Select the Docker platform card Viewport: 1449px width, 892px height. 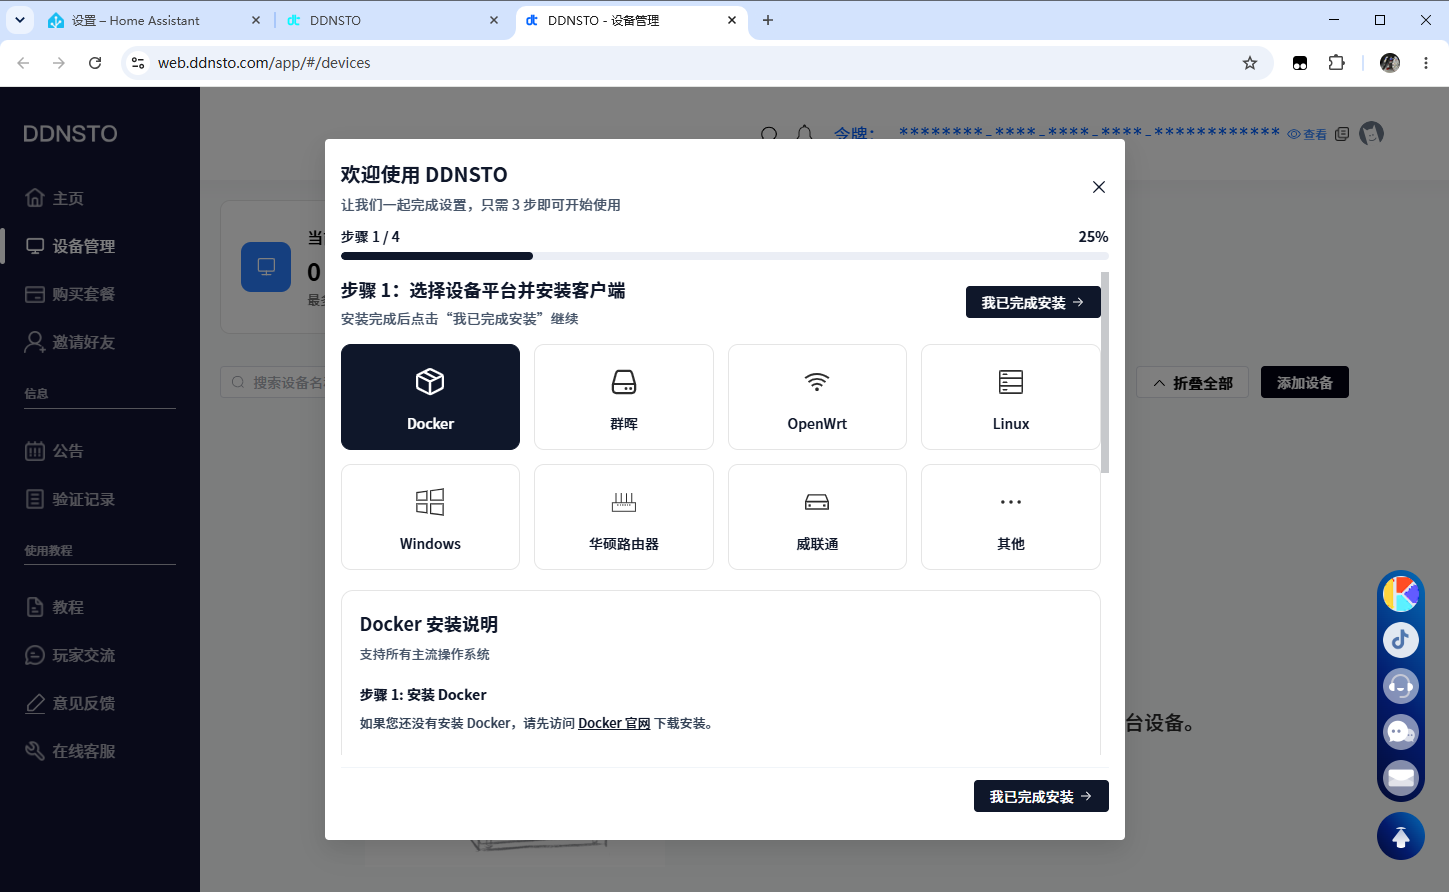pyautogui.click(x=430, y=397)
